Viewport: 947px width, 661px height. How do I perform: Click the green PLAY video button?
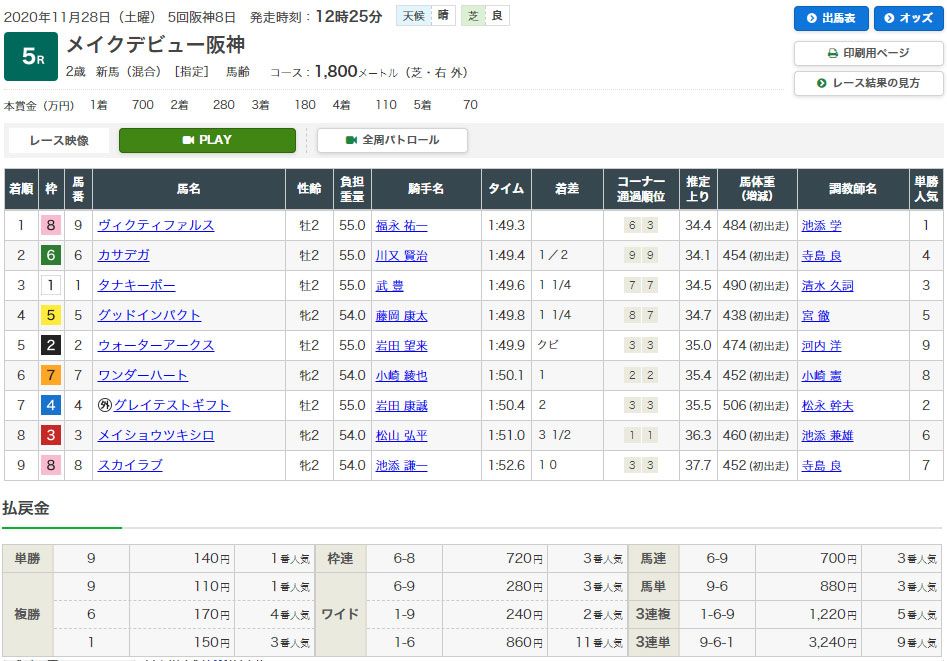pyautogui.click(x=207, y=141)
